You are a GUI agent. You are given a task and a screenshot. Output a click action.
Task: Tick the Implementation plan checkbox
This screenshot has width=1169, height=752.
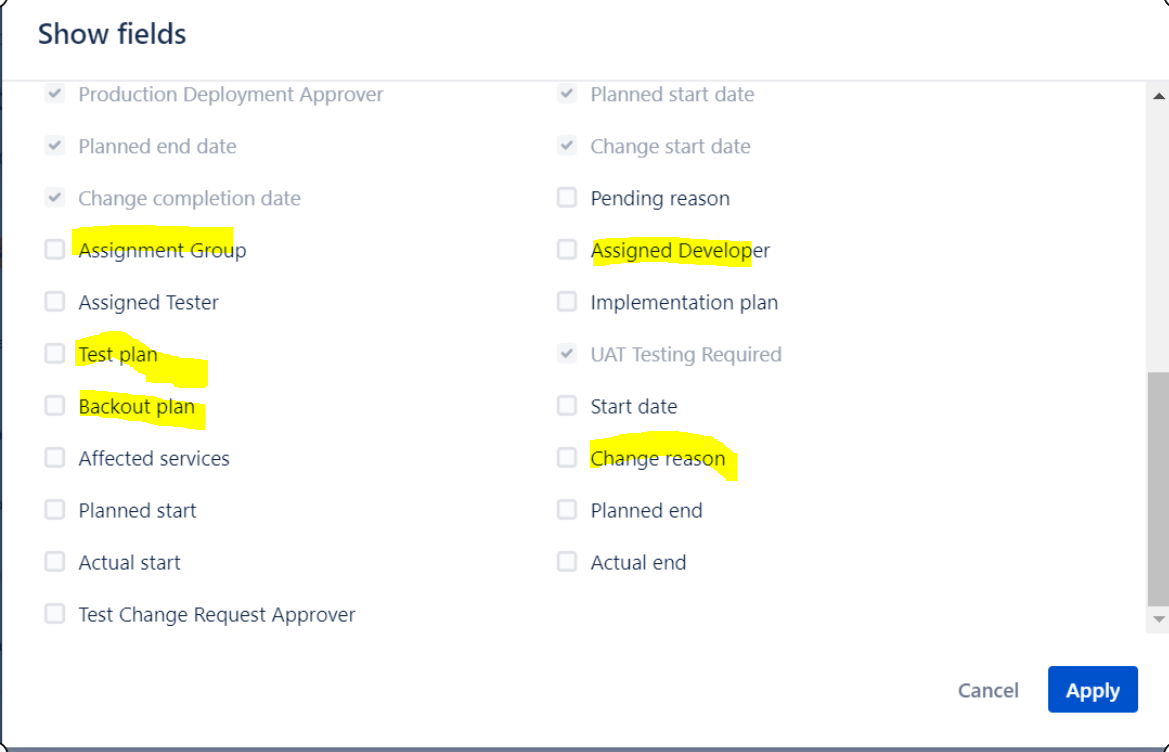(567, 302)
